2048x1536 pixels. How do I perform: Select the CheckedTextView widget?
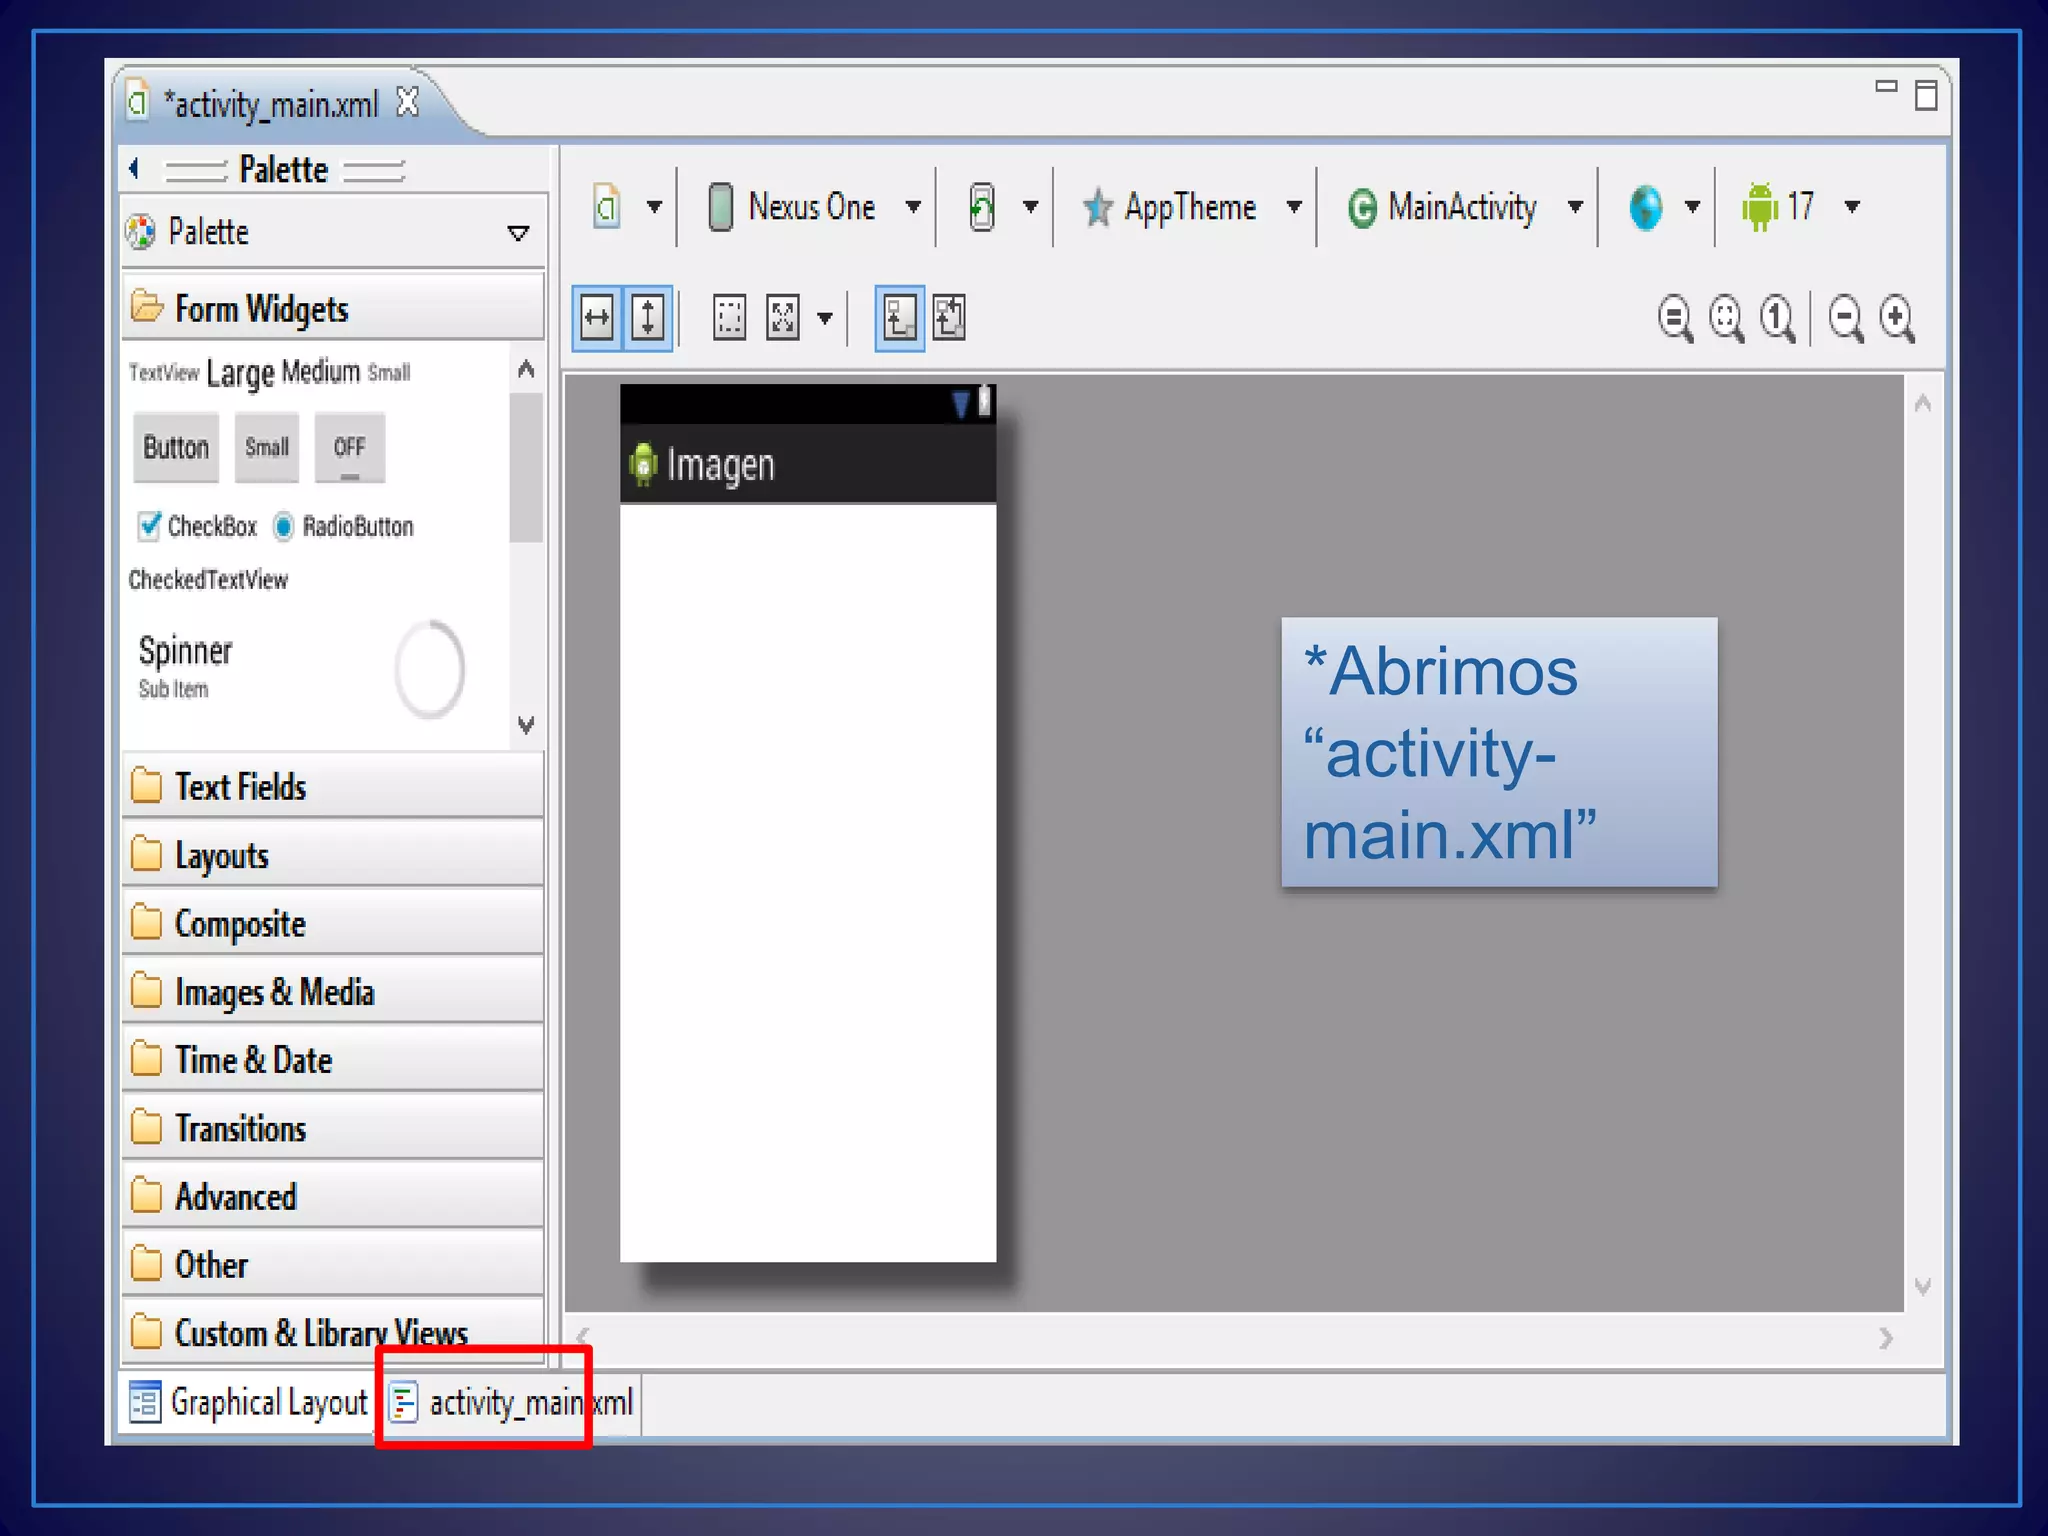[208, 580]
